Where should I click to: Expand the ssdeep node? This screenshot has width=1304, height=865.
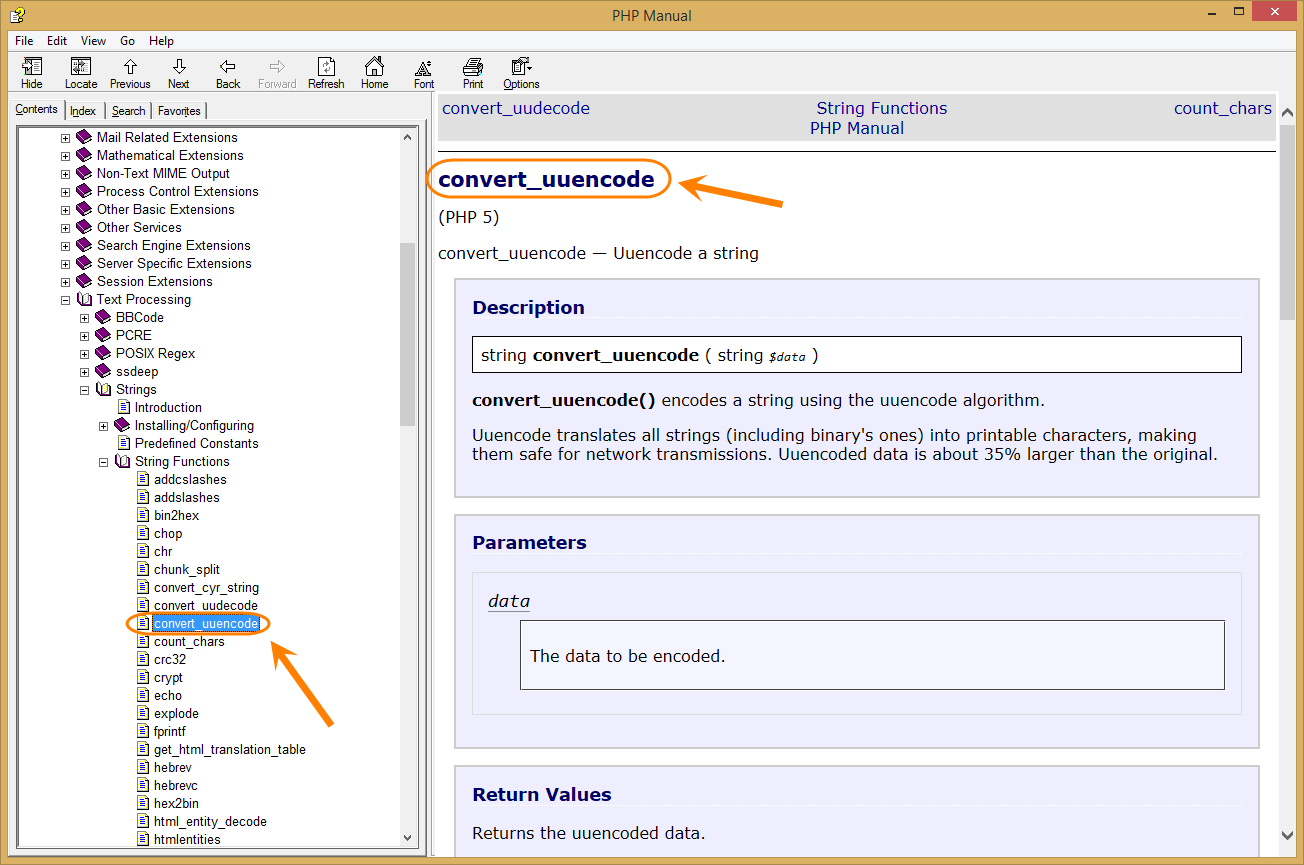click(85, 372)
